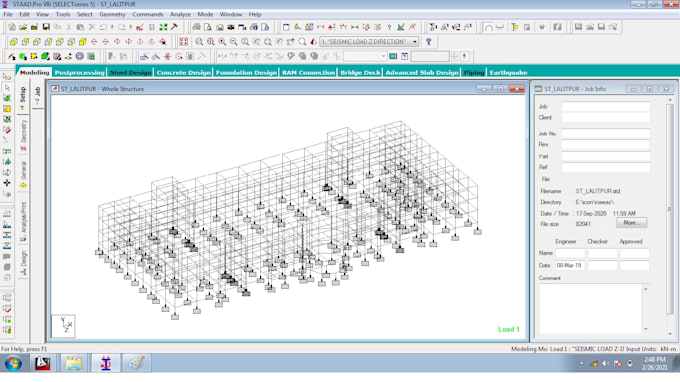Click the Engineer Date field '08-Mar-19'
The height and width of the screenshot is (382, 680).
click(x=570, y=265)
